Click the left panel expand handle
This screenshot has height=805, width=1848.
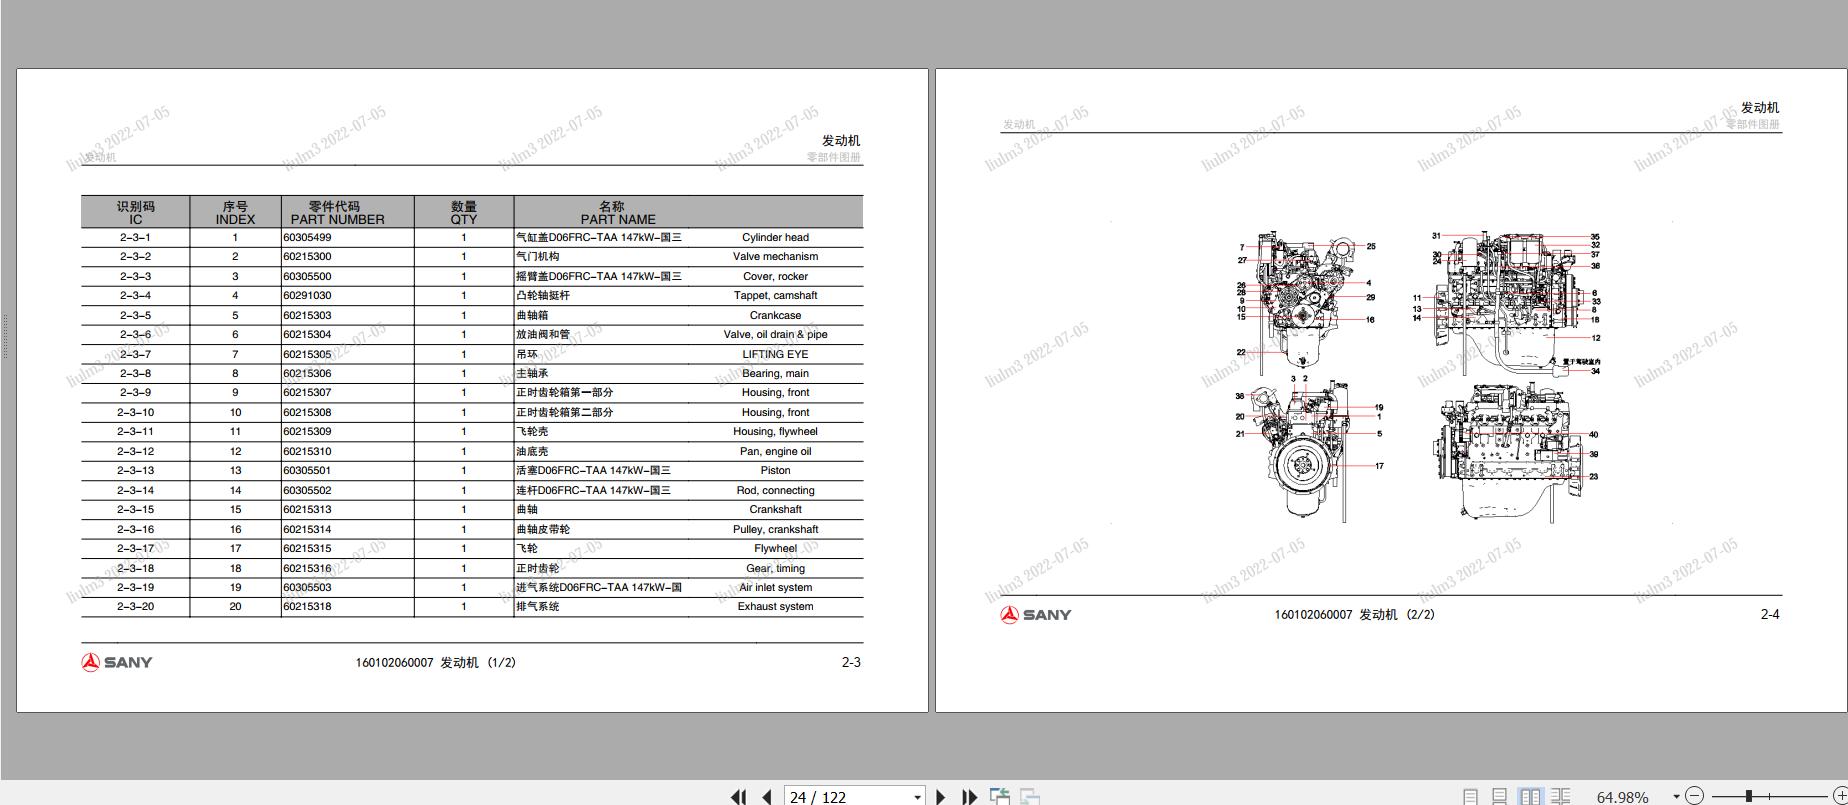[5, 336]
